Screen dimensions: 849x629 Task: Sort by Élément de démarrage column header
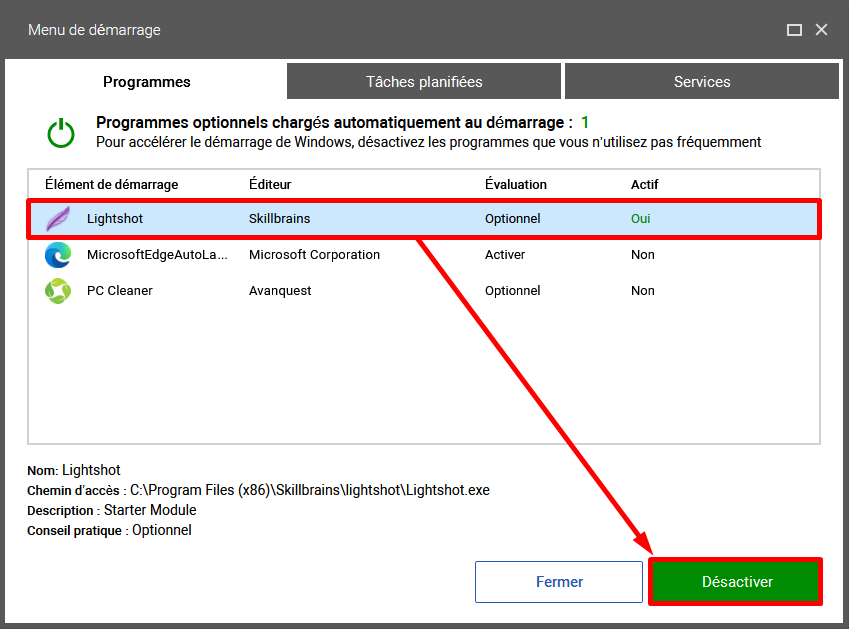click(111, 185)
